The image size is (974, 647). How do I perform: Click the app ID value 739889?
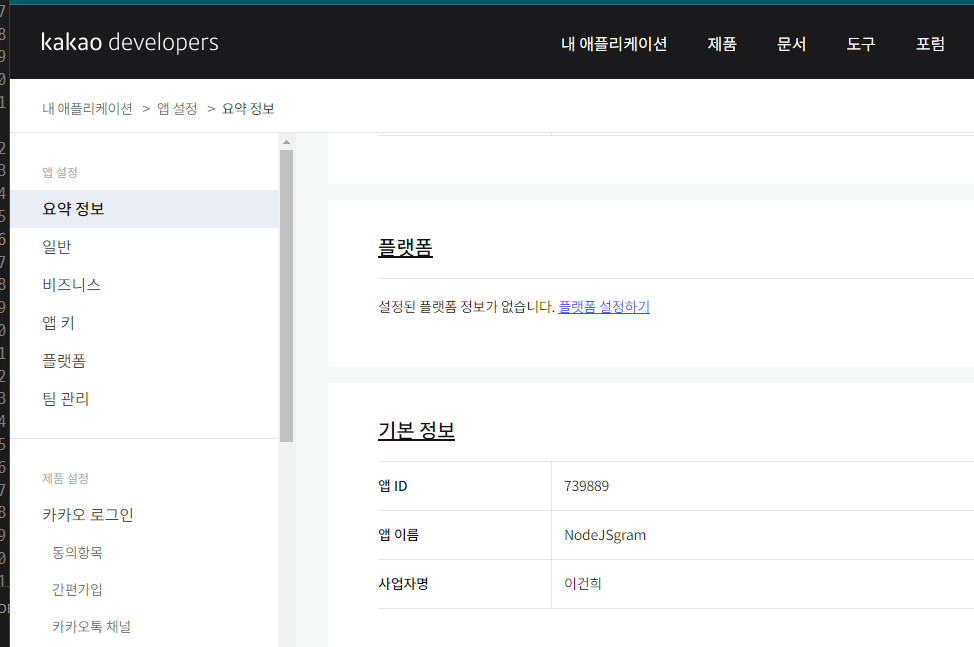point(586,486)
